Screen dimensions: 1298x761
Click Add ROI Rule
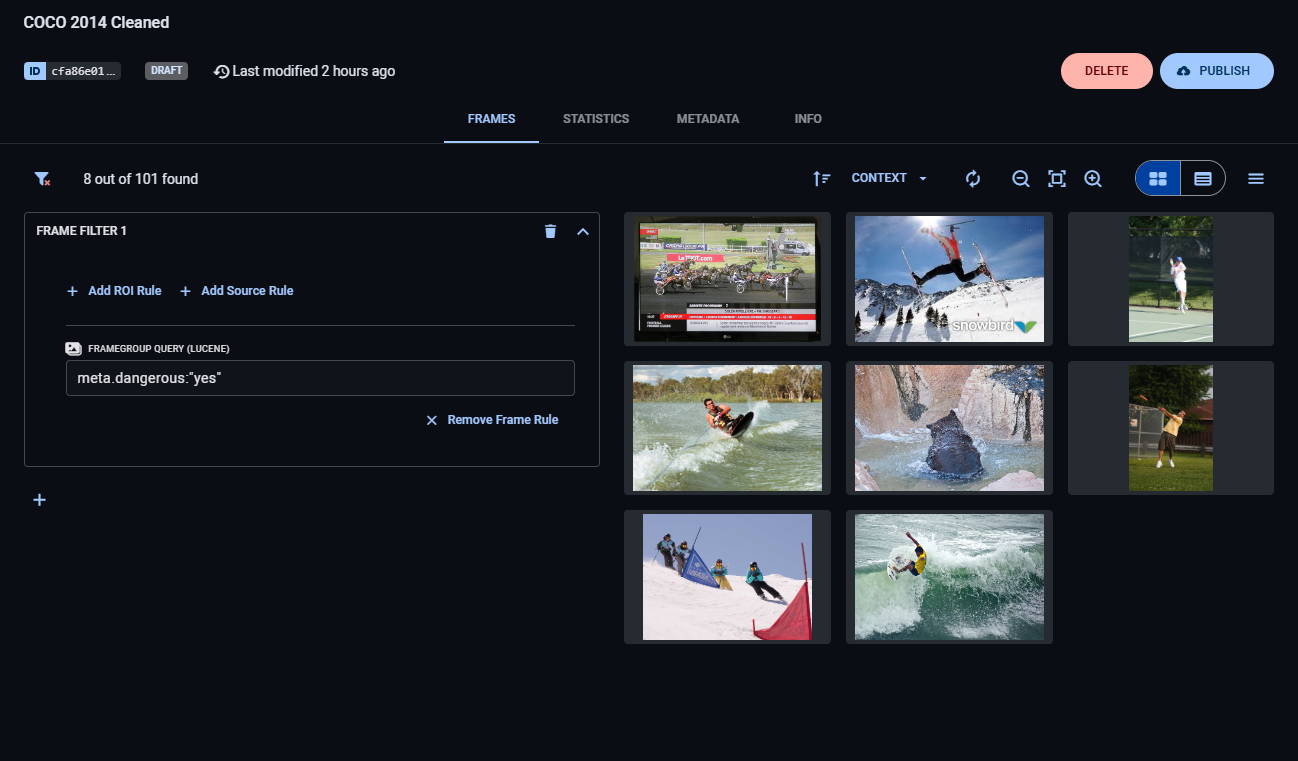tap(113, 290)
